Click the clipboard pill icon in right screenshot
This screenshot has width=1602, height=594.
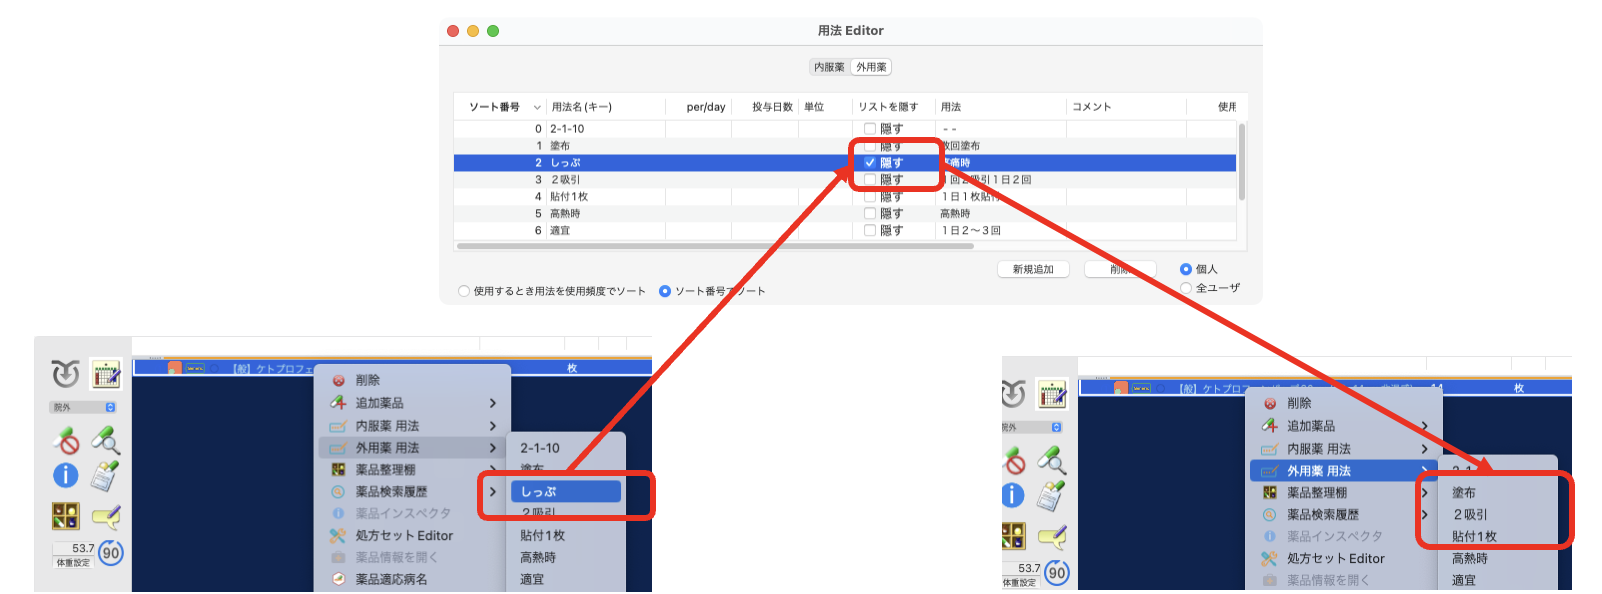(x=1052, y=495)
